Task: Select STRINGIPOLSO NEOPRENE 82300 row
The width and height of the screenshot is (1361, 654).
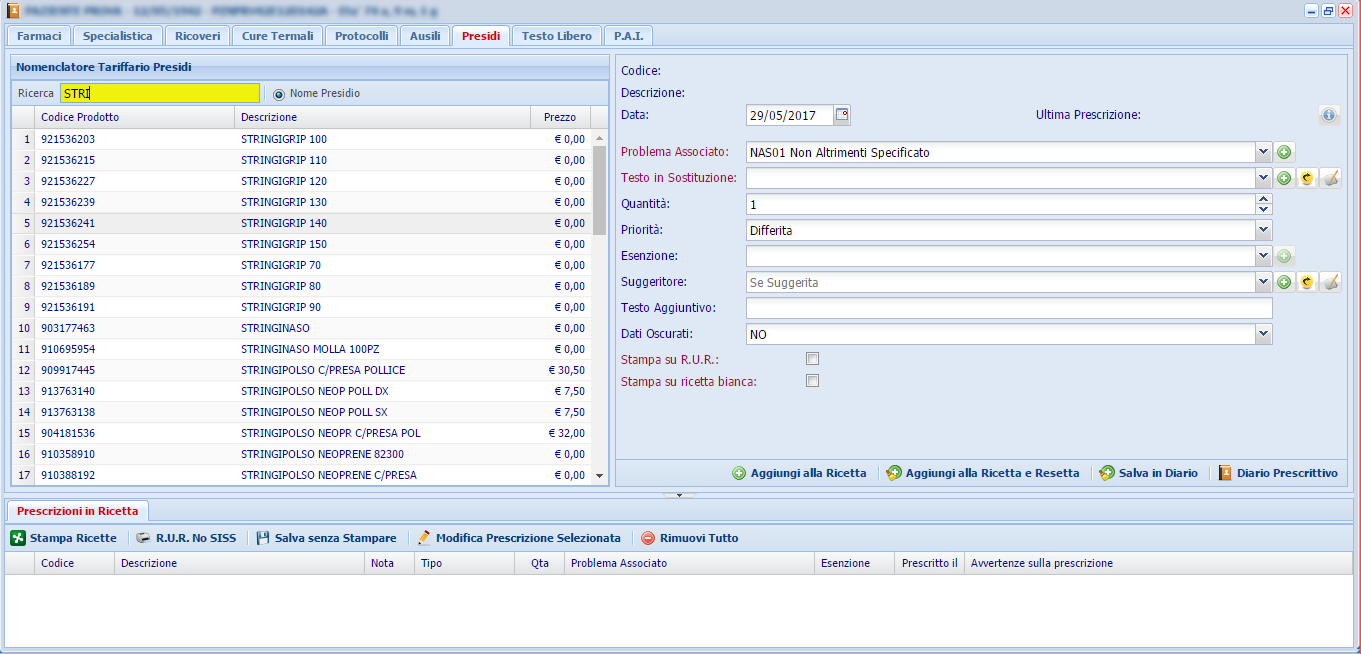Action: click(x=301, y=454)
